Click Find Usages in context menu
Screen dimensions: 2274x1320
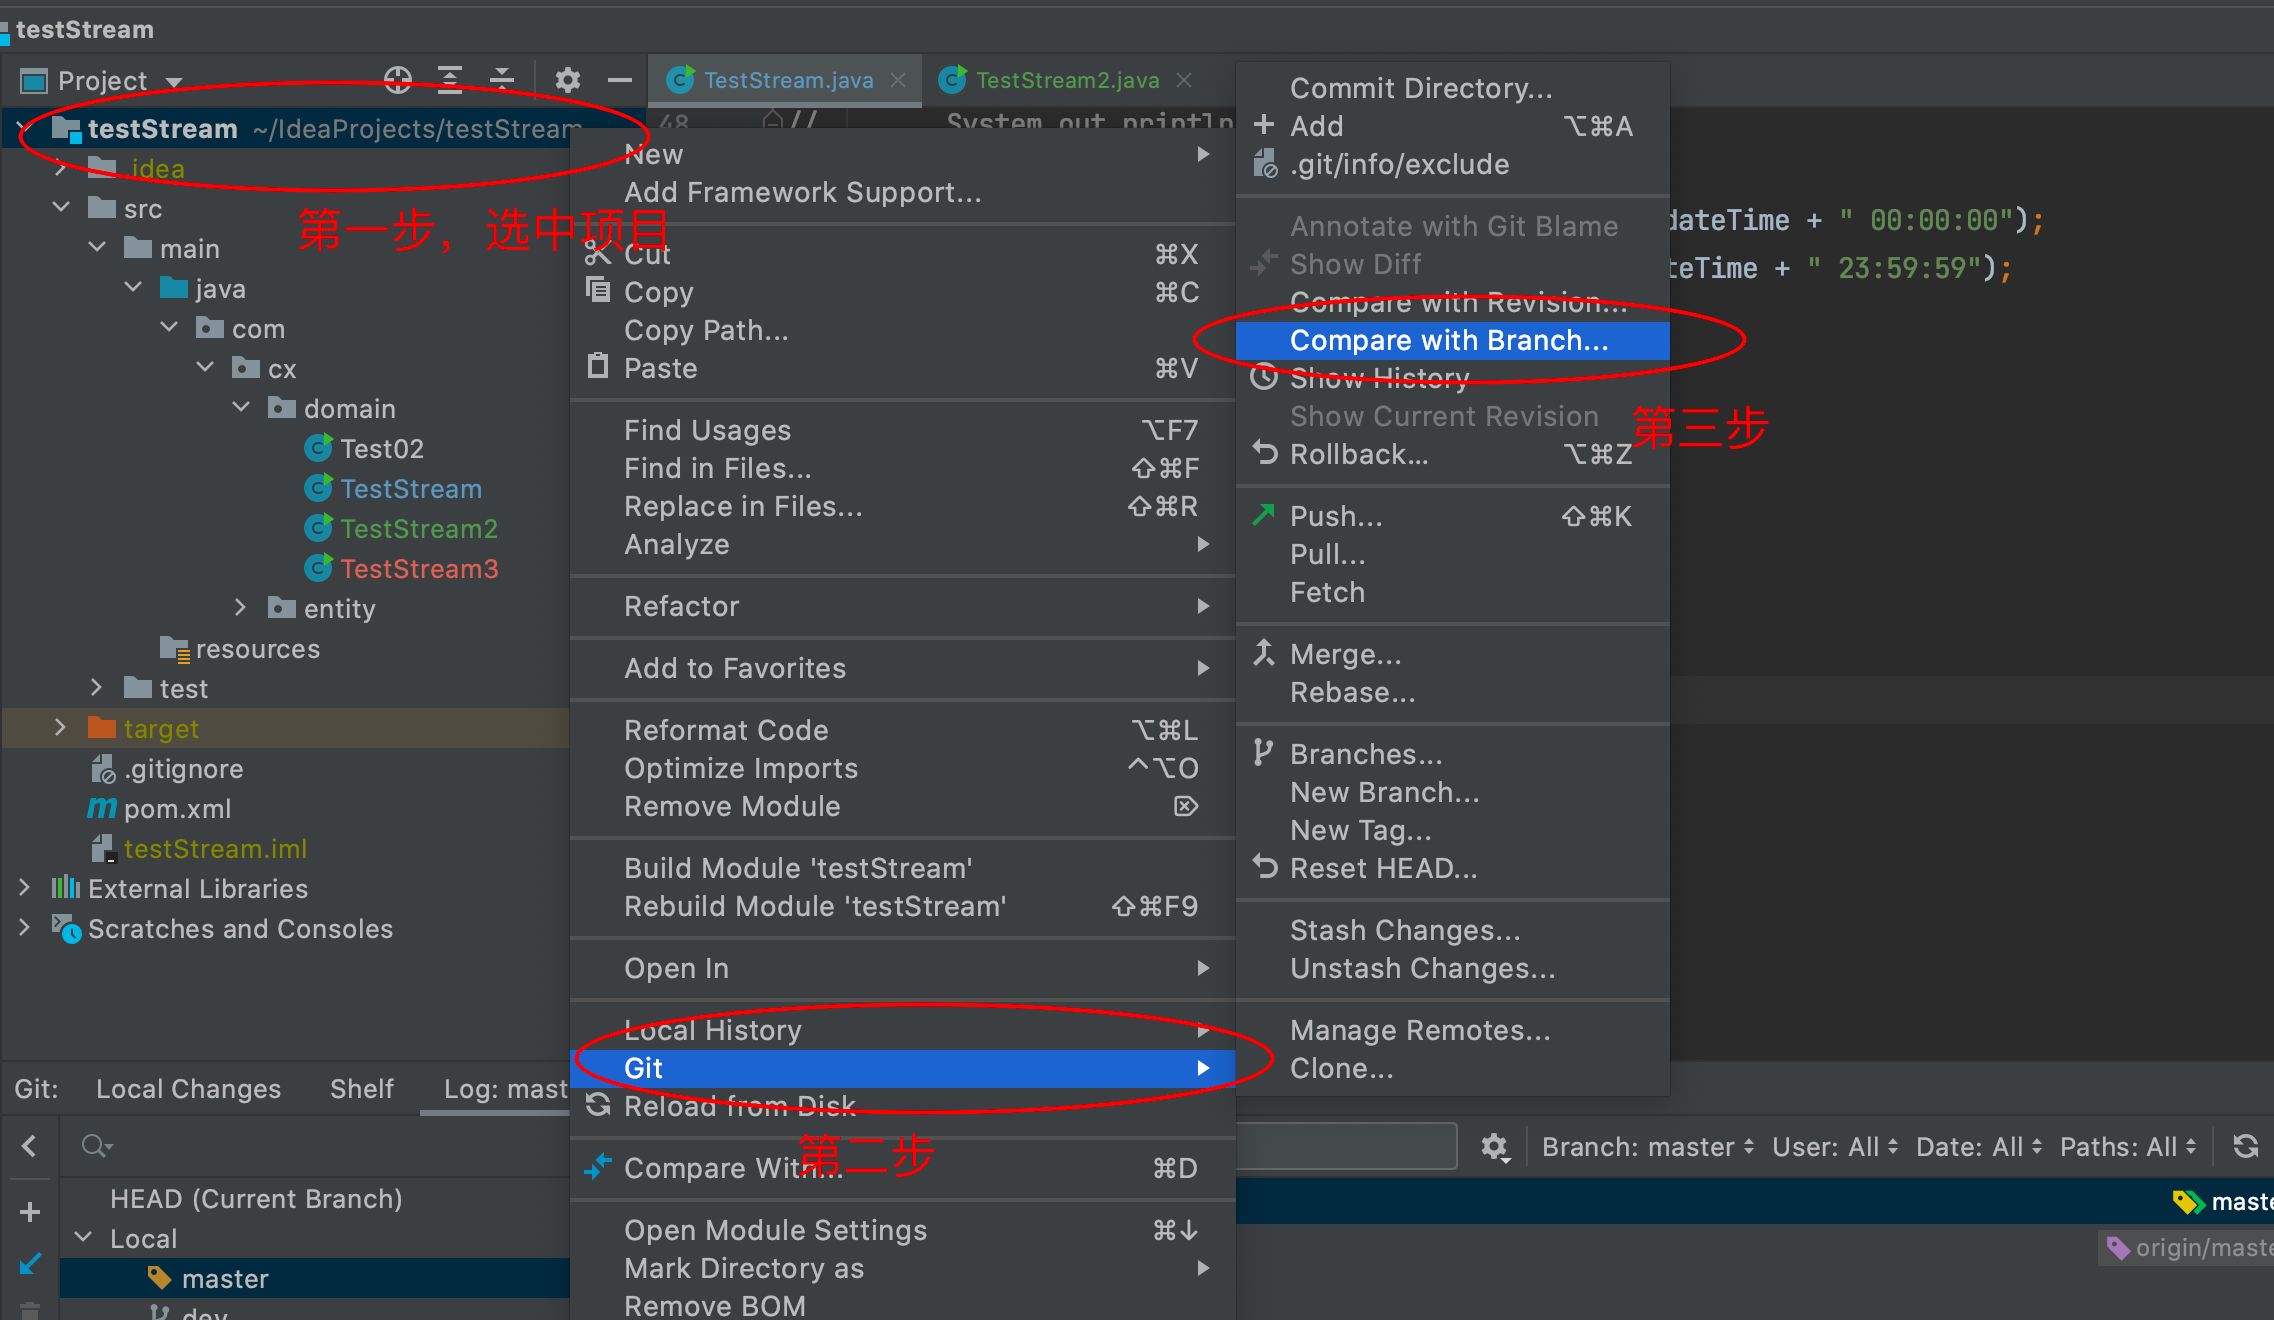902,431
